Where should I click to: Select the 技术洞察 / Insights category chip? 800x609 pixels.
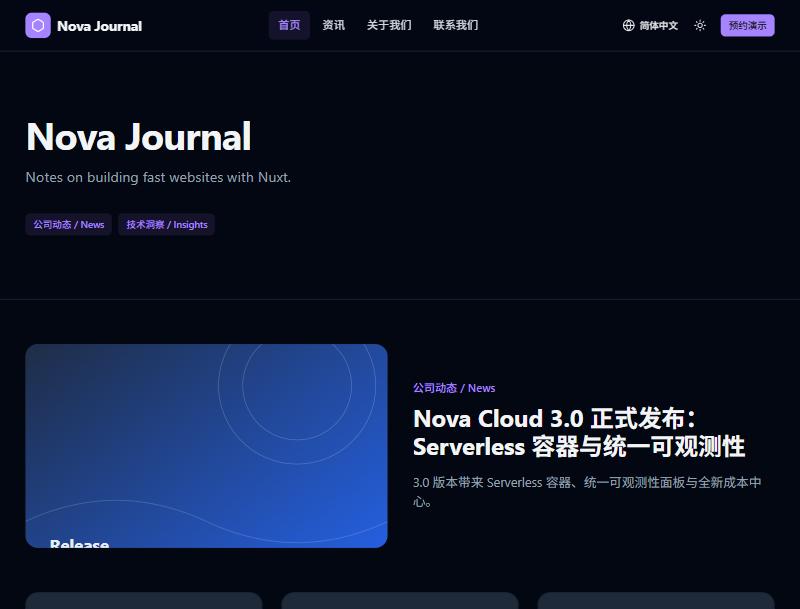click(167, 224)
